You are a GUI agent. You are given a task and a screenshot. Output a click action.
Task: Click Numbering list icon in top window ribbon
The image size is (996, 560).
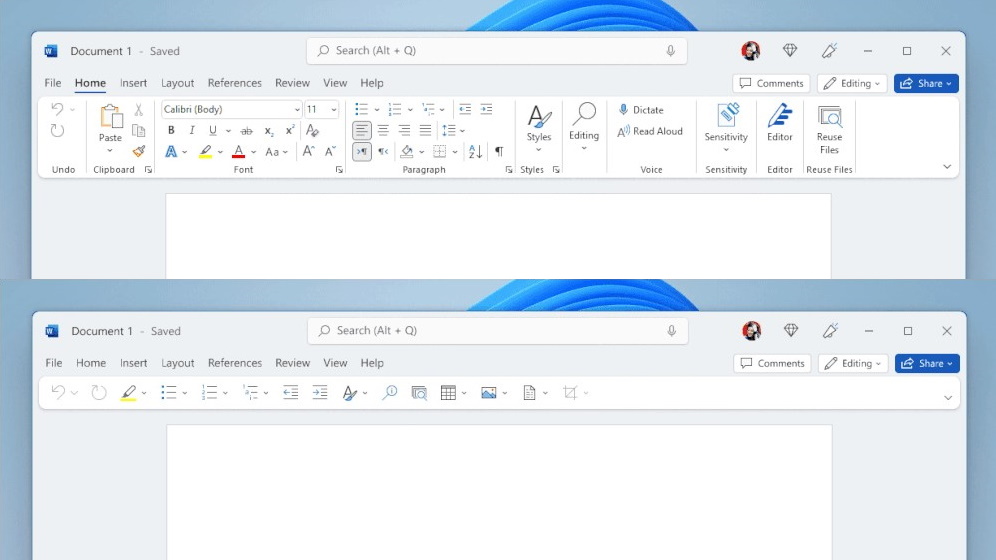[x=394, y=109]
